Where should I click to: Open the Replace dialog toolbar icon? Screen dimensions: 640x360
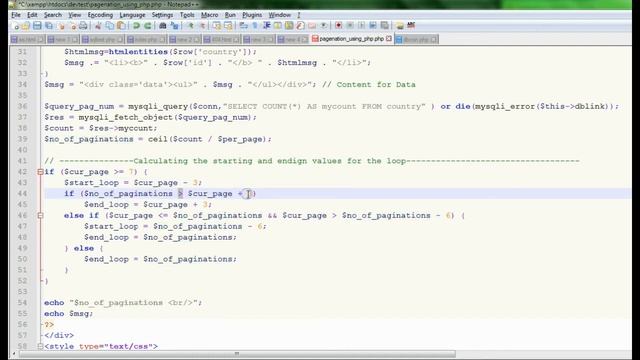pyautogui.click(x=174, y=26)
